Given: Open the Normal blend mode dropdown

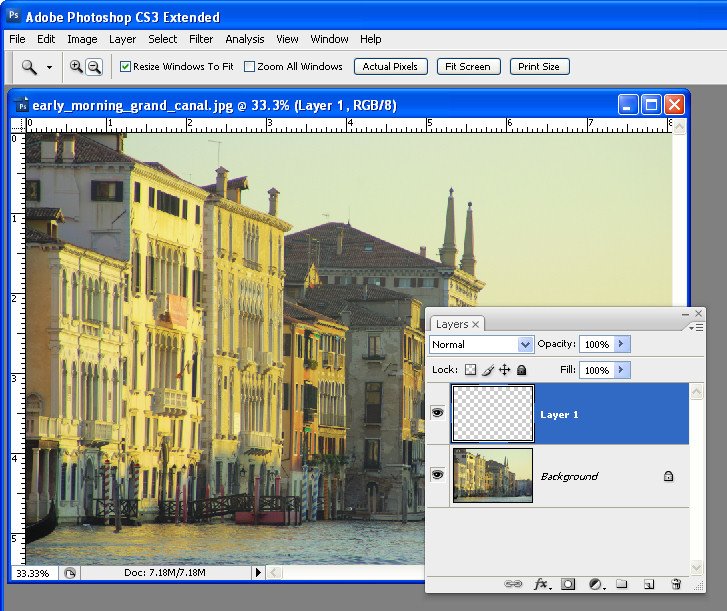Looking at the screenshot, I should [x=481, y=344].
